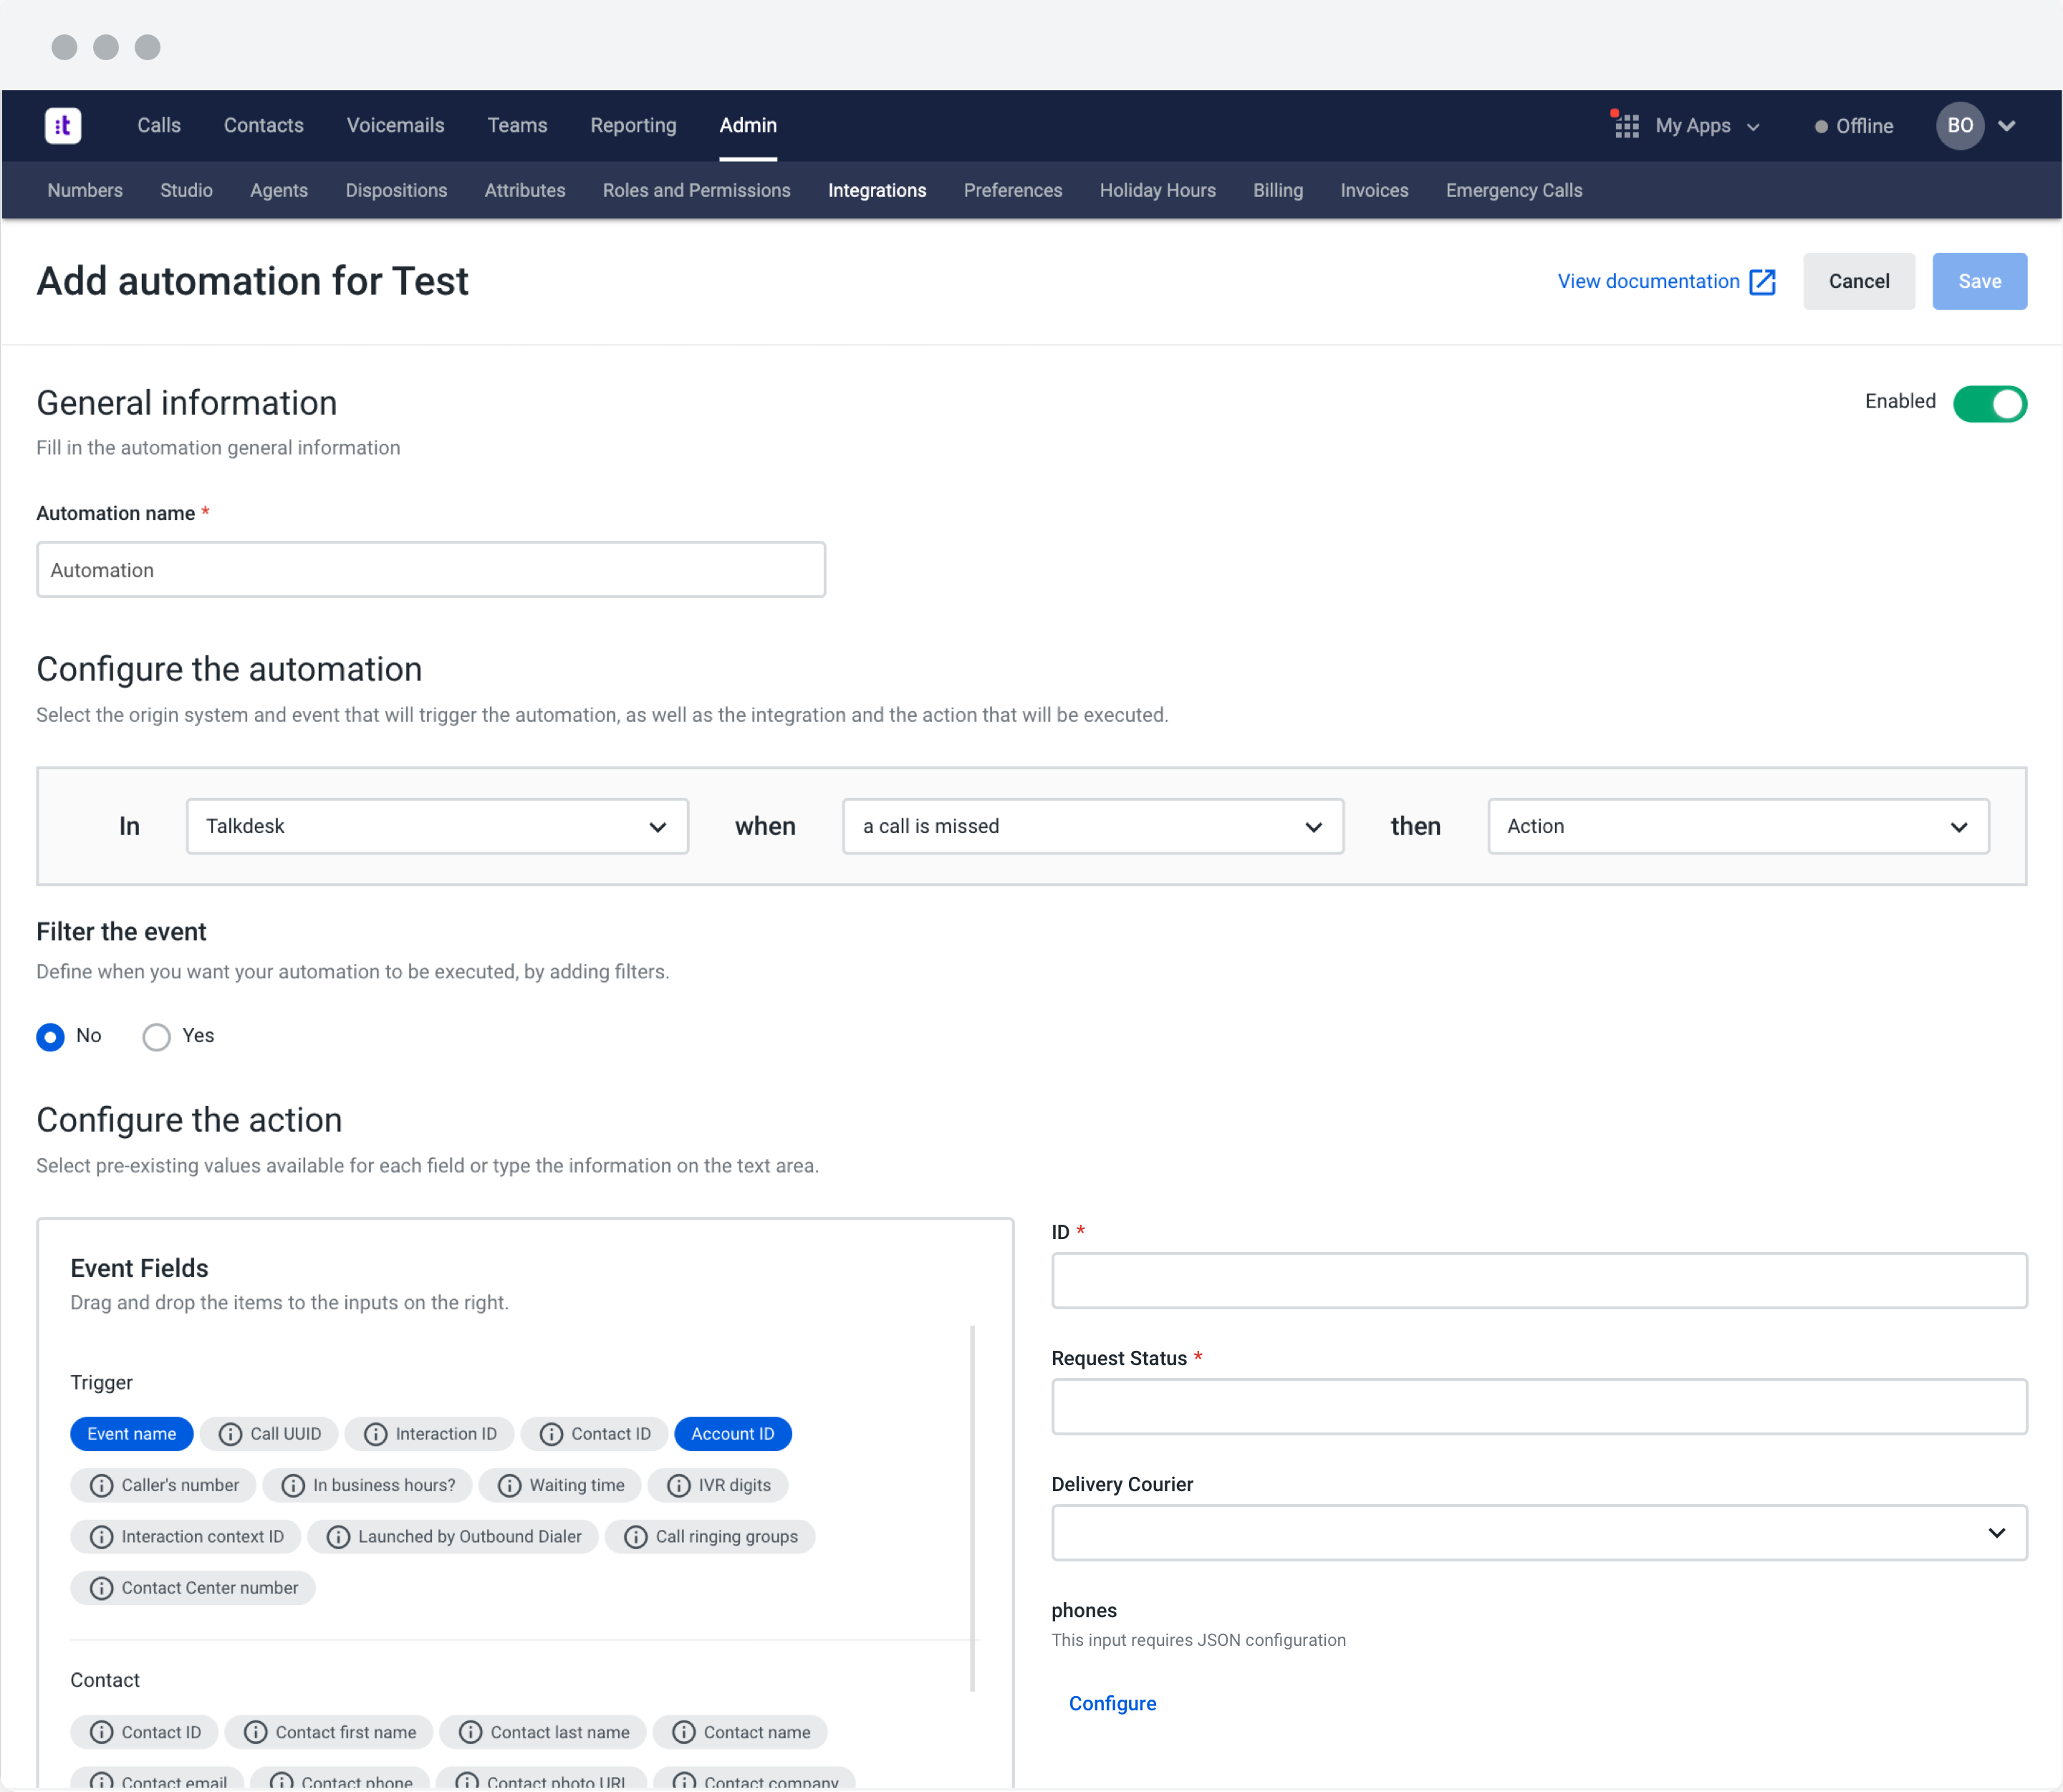2063x1792 pixels.
Task: Click the Automation name input field
Action: (431, 569)
